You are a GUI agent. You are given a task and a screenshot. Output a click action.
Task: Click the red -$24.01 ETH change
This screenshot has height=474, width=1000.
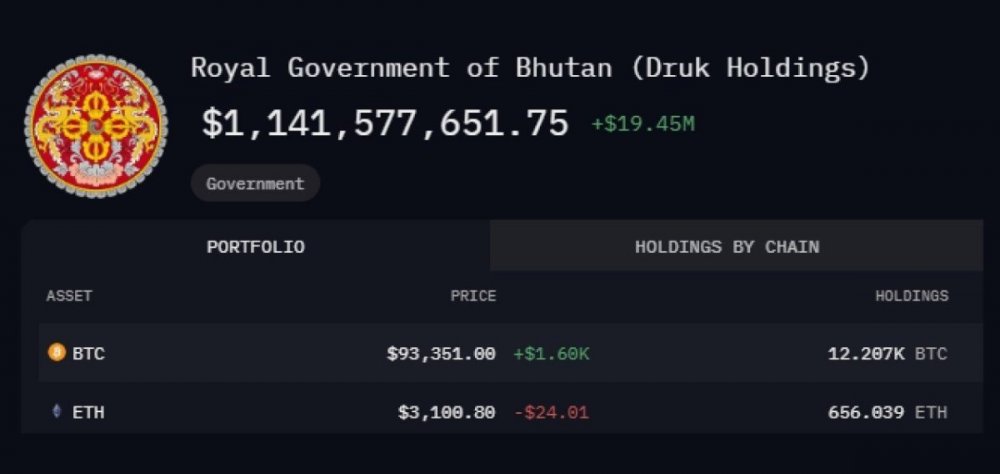click(551, 411)
